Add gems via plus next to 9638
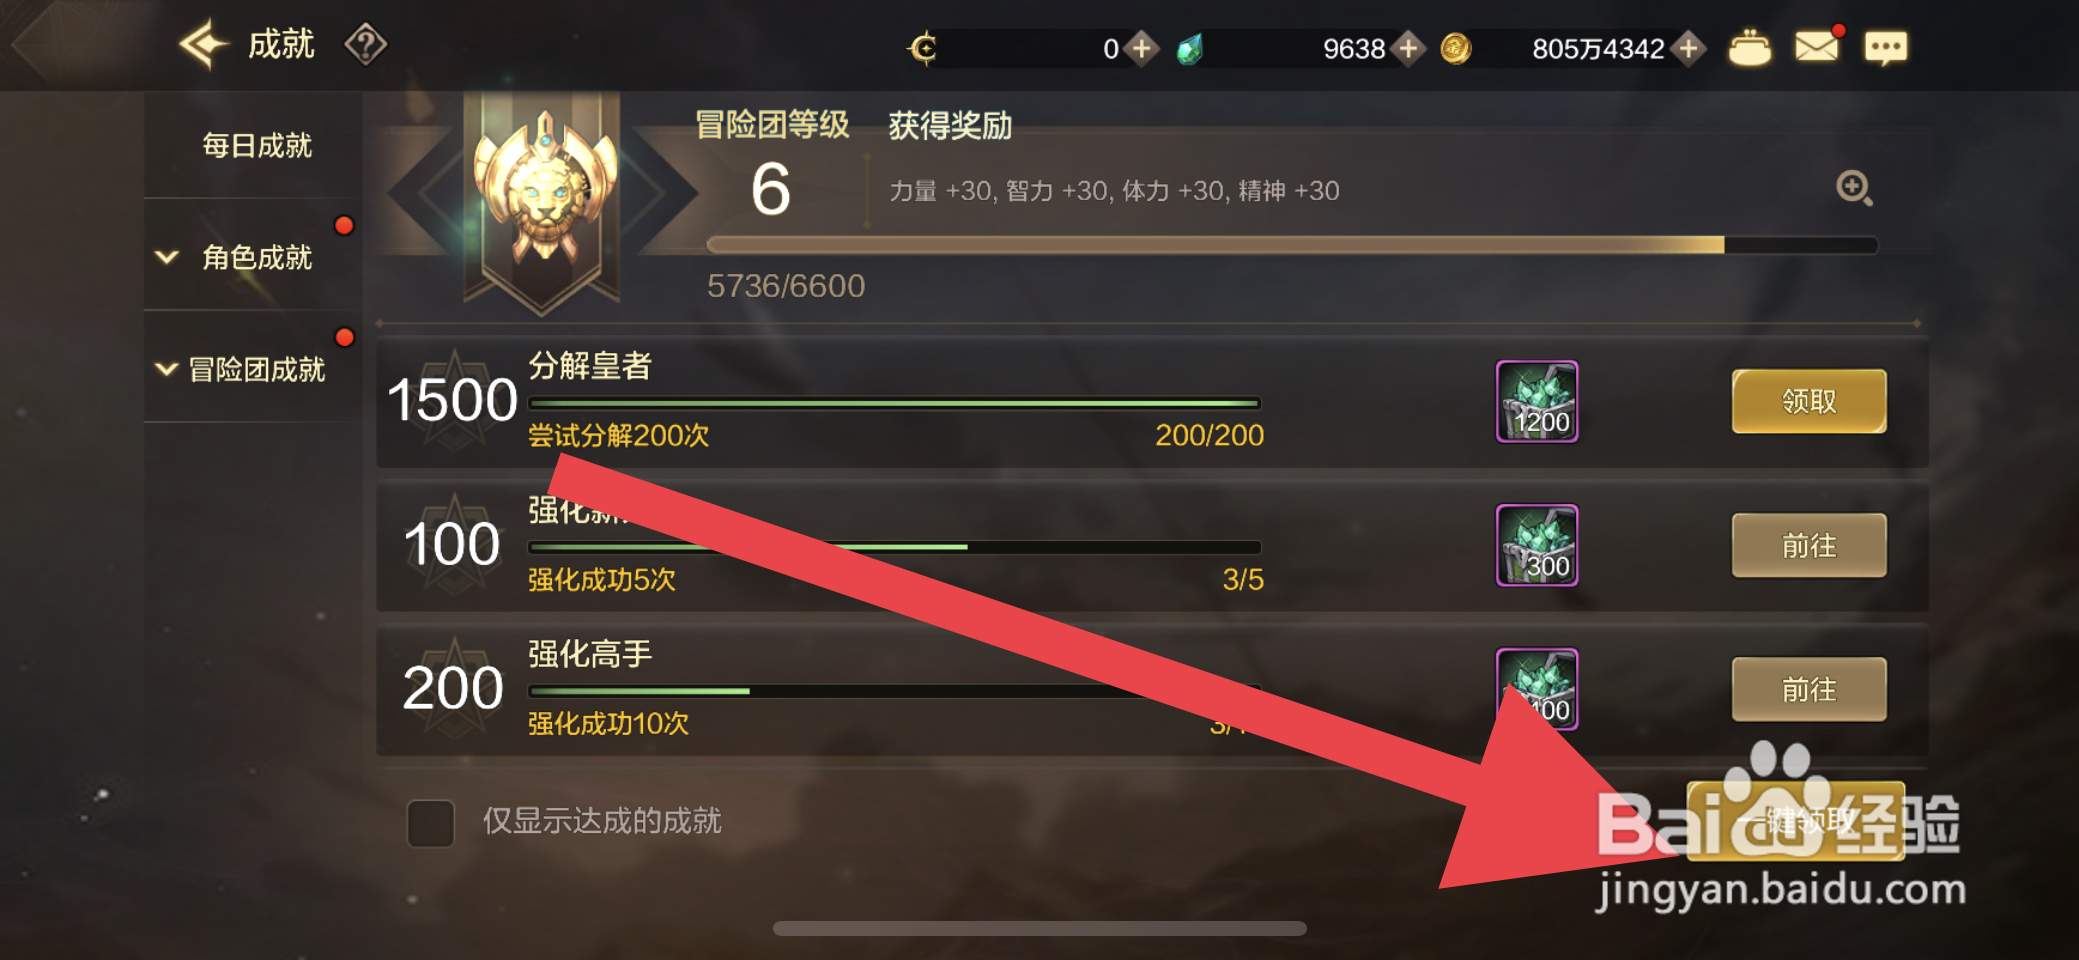Screen dimensions: 2079x960 (x=1408, y=48)
